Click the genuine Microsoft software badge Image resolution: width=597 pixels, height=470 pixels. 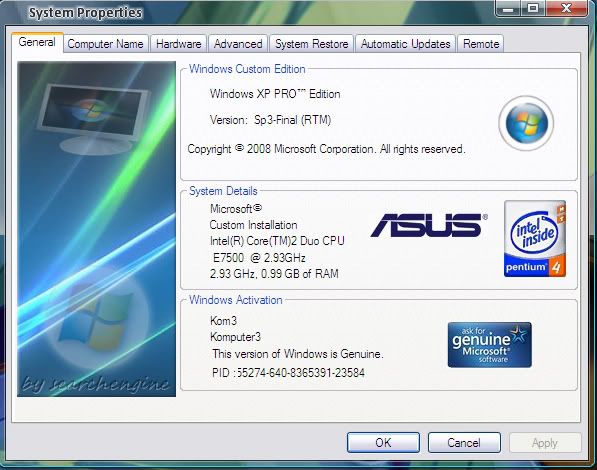point(490,345)
